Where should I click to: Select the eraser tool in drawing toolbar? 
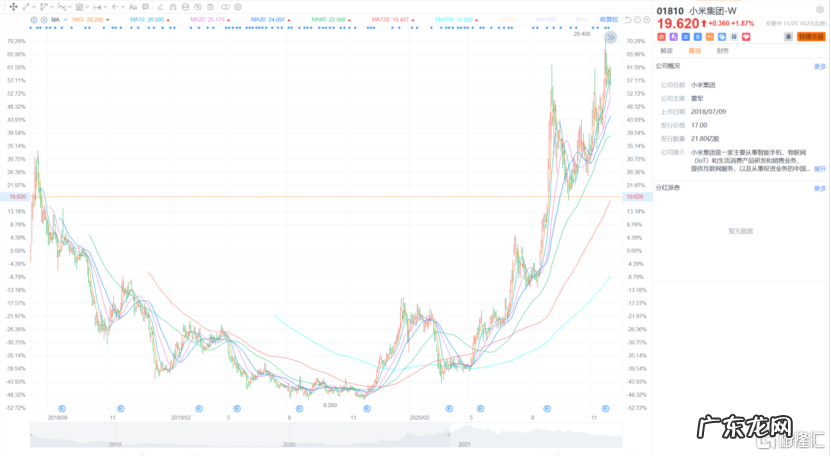tap(161, 7)
